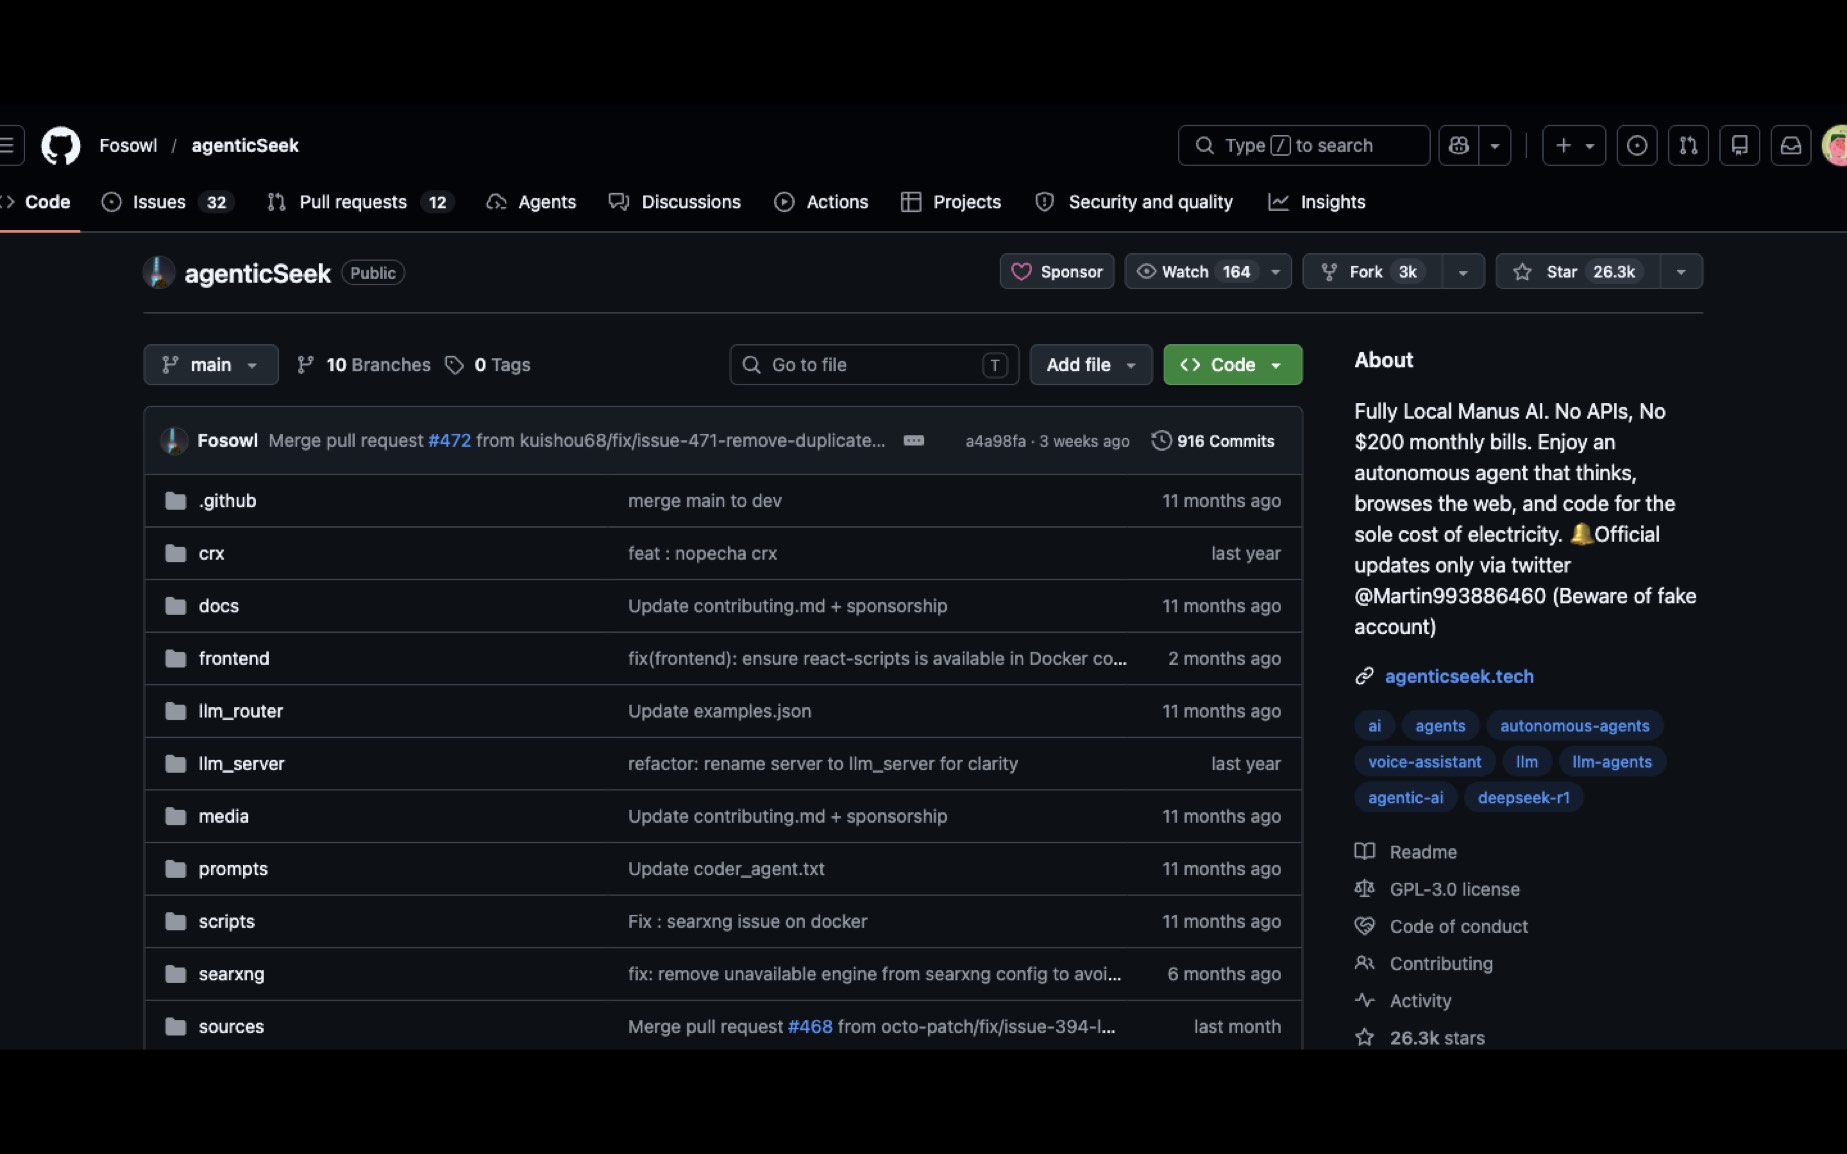Open the Code of conduct link
1847x1154 pixels.
point(1441,927)
